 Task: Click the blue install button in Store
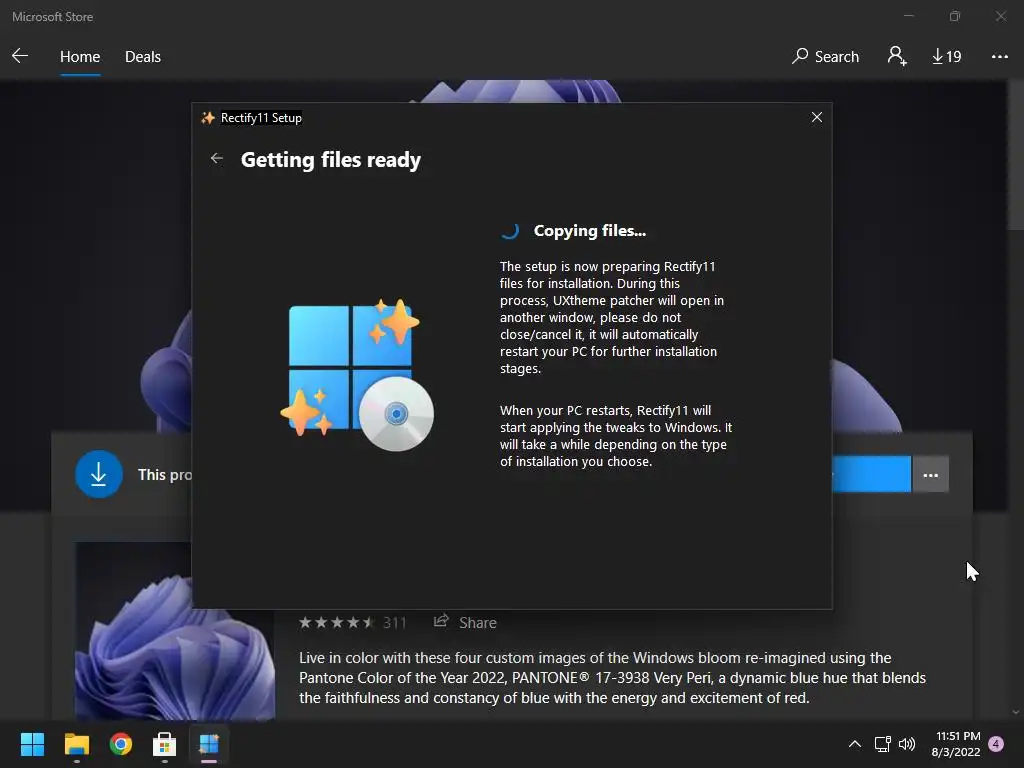pyautogui.click(x=872, y=474)
